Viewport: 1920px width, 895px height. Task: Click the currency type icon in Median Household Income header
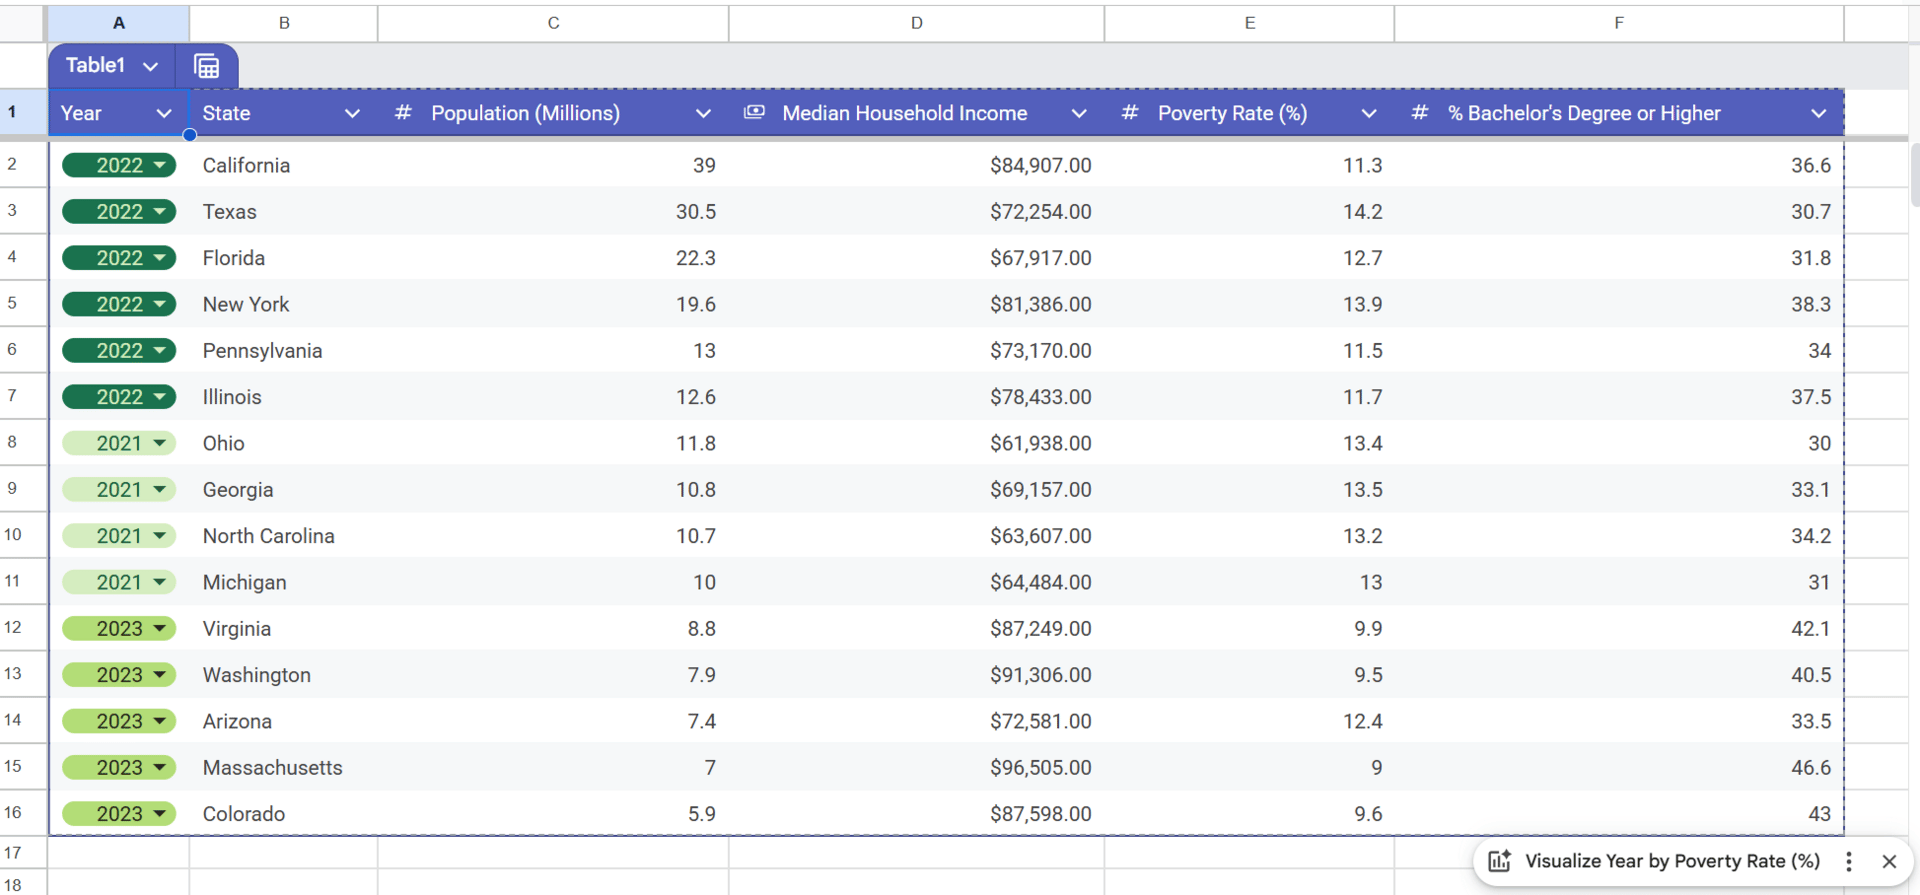754,113
